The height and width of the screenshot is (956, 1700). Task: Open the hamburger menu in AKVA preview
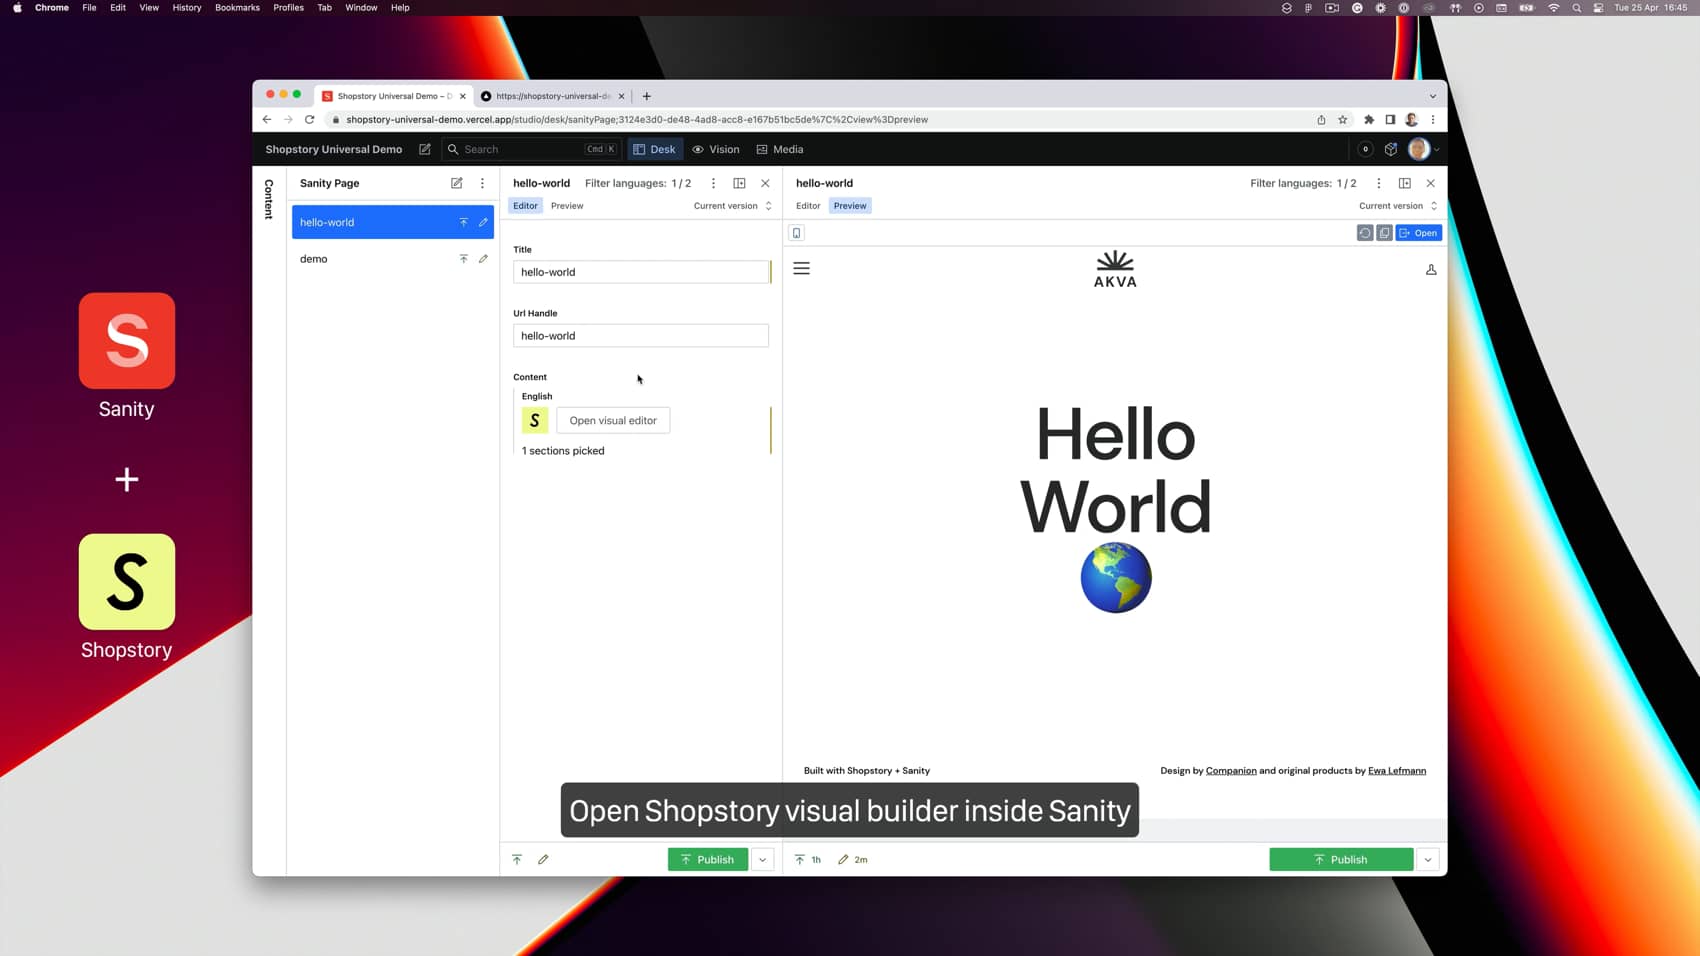click(802, 269)
